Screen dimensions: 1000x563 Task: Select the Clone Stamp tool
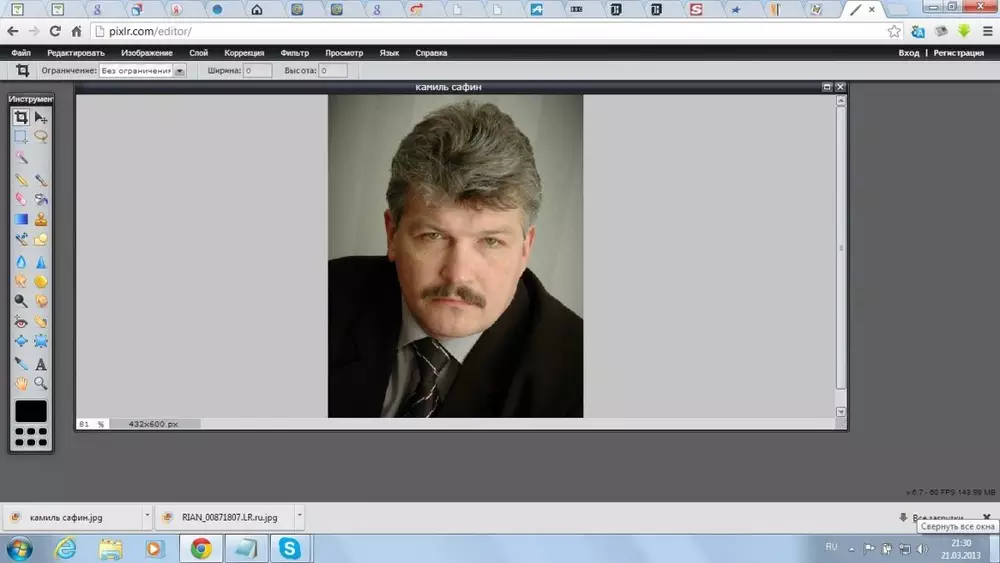click(41, 220)
